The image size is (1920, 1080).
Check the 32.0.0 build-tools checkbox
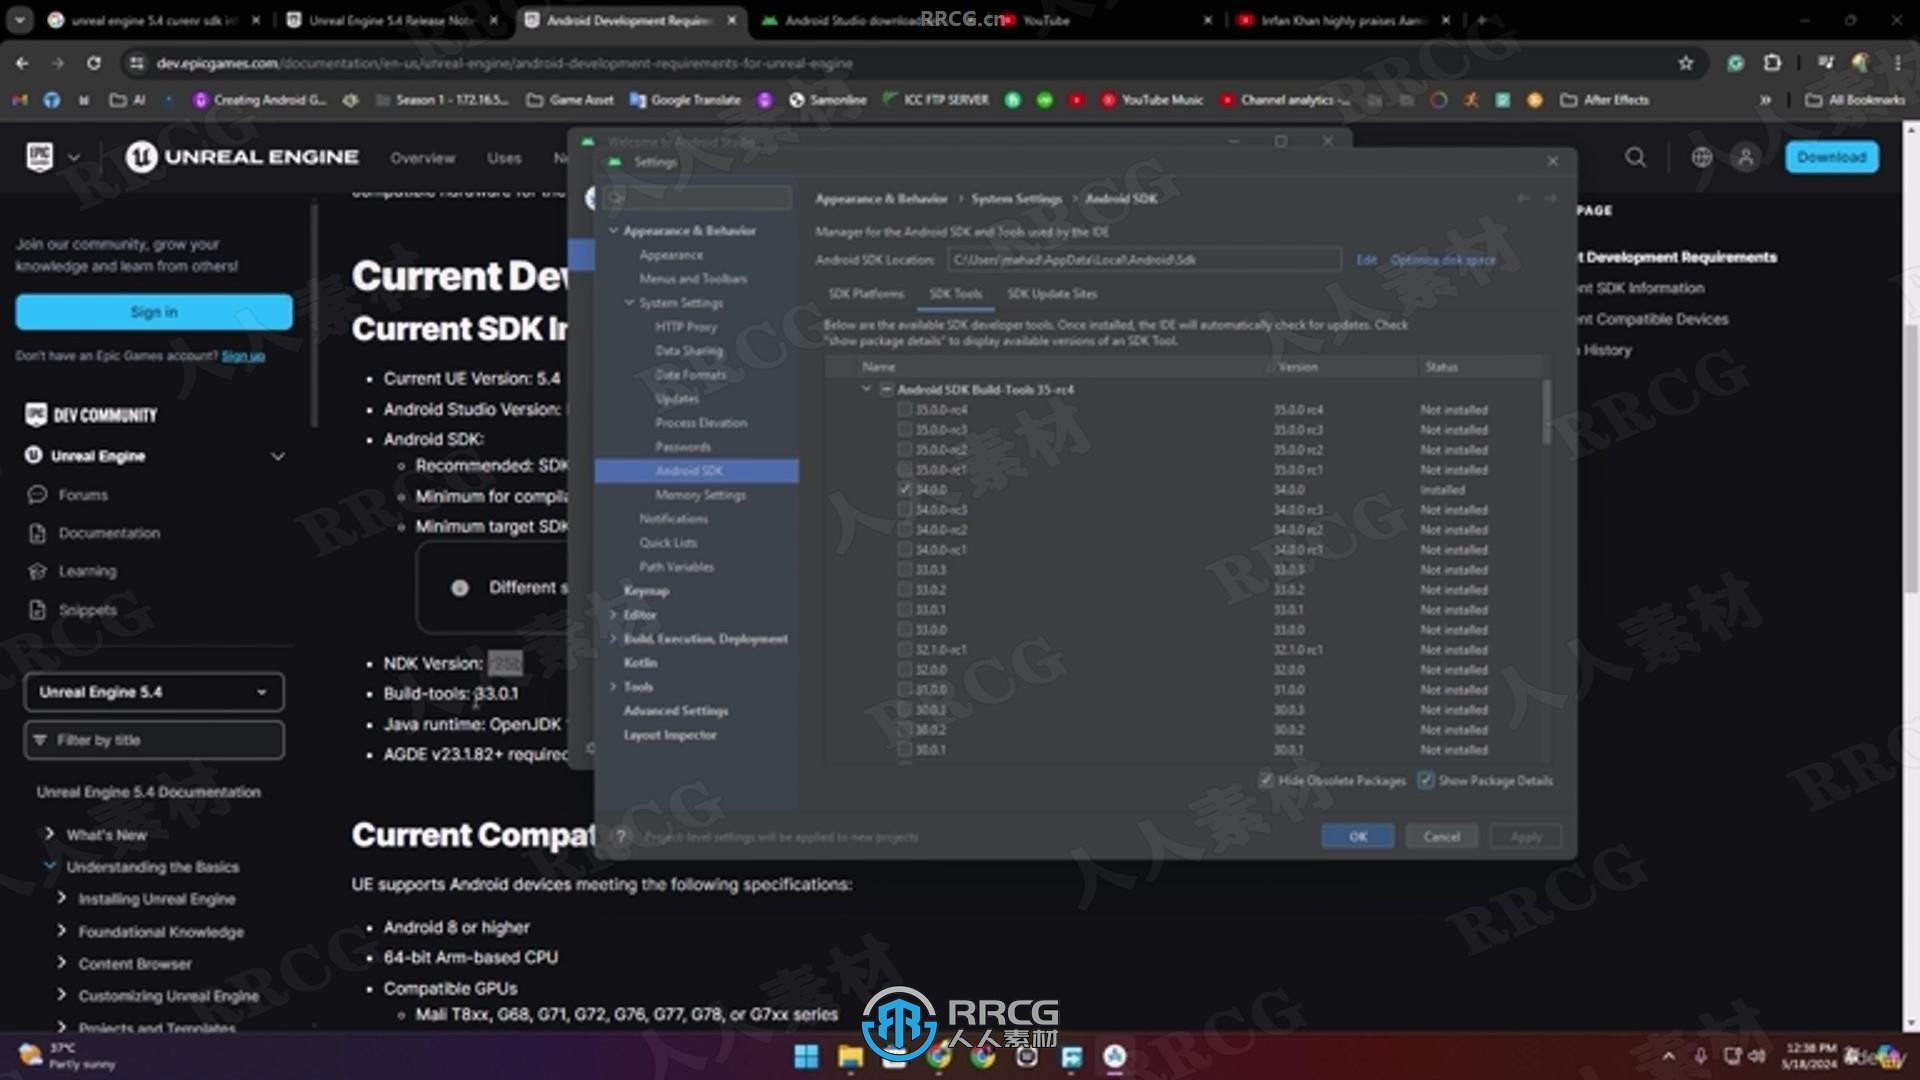904,669
